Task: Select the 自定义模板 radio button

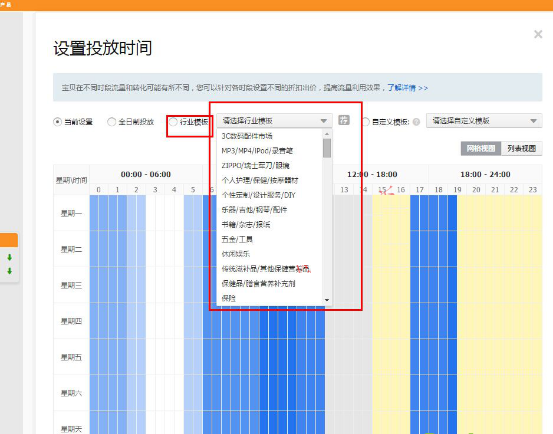Action: (x=366, y=122)
